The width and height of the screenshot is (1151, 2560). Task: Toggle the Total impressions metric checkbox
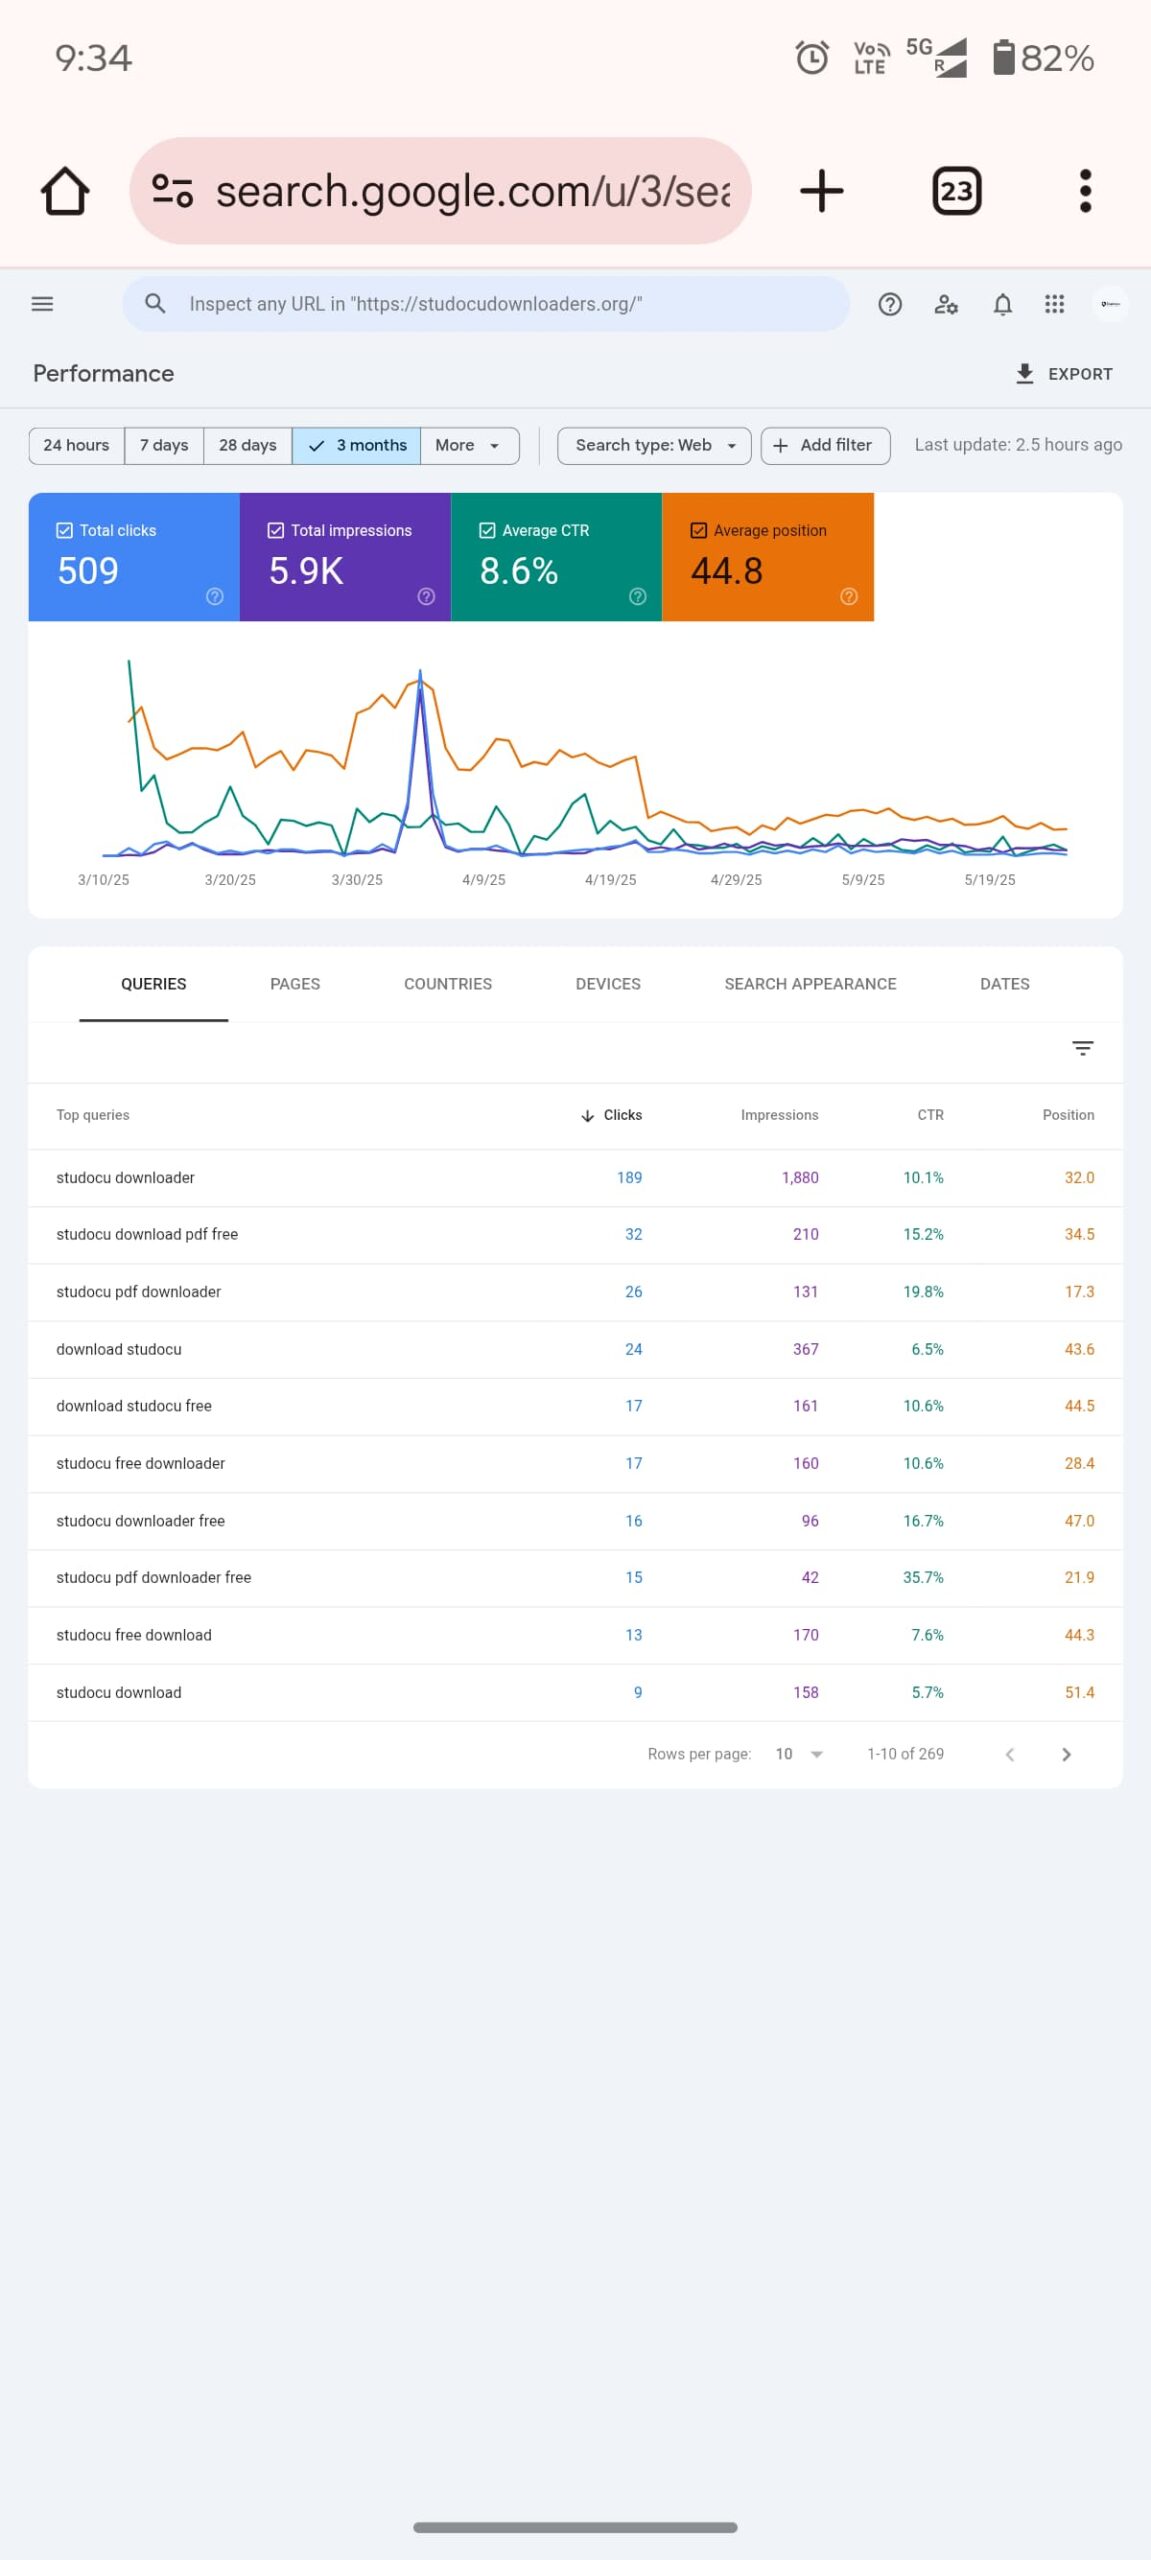pos(276,530)
